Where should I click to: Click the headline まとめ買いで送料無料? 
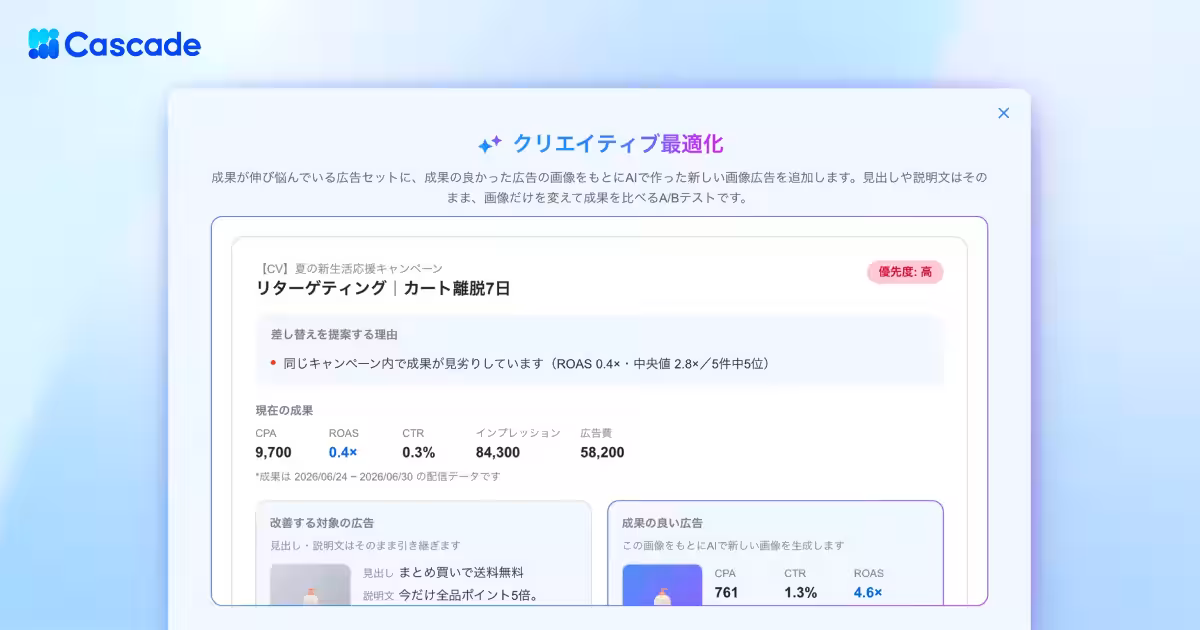(461, 572)
